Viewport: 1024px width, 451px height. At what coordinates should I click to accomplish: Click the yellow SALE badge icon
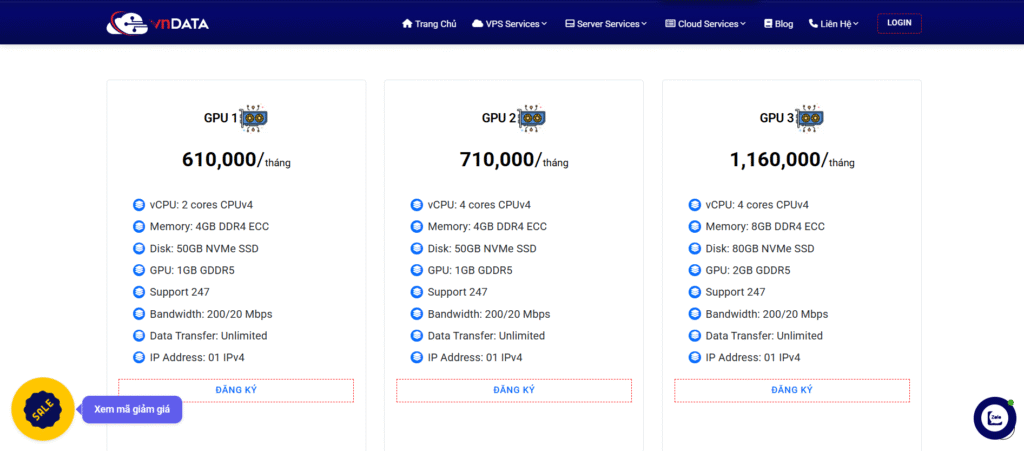point(43,409)
